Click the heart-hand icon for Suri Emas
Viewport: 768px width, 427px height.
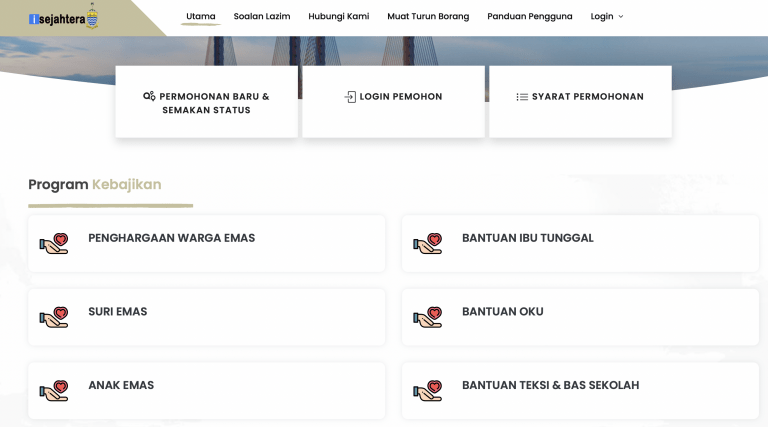pyautogui.click(x=54, y=317)
